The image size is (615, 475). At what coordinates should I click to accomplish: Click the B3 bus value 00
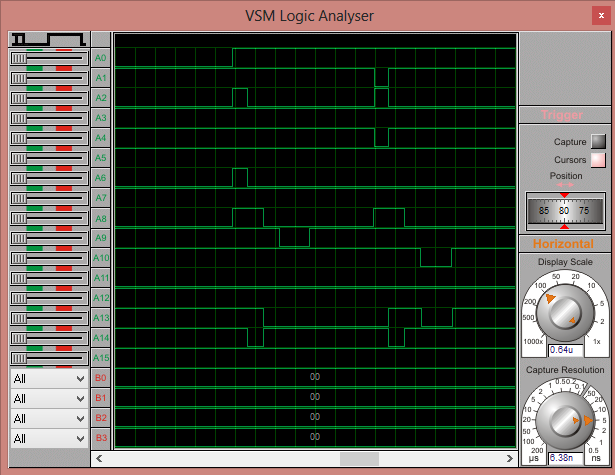click(315, 437)
